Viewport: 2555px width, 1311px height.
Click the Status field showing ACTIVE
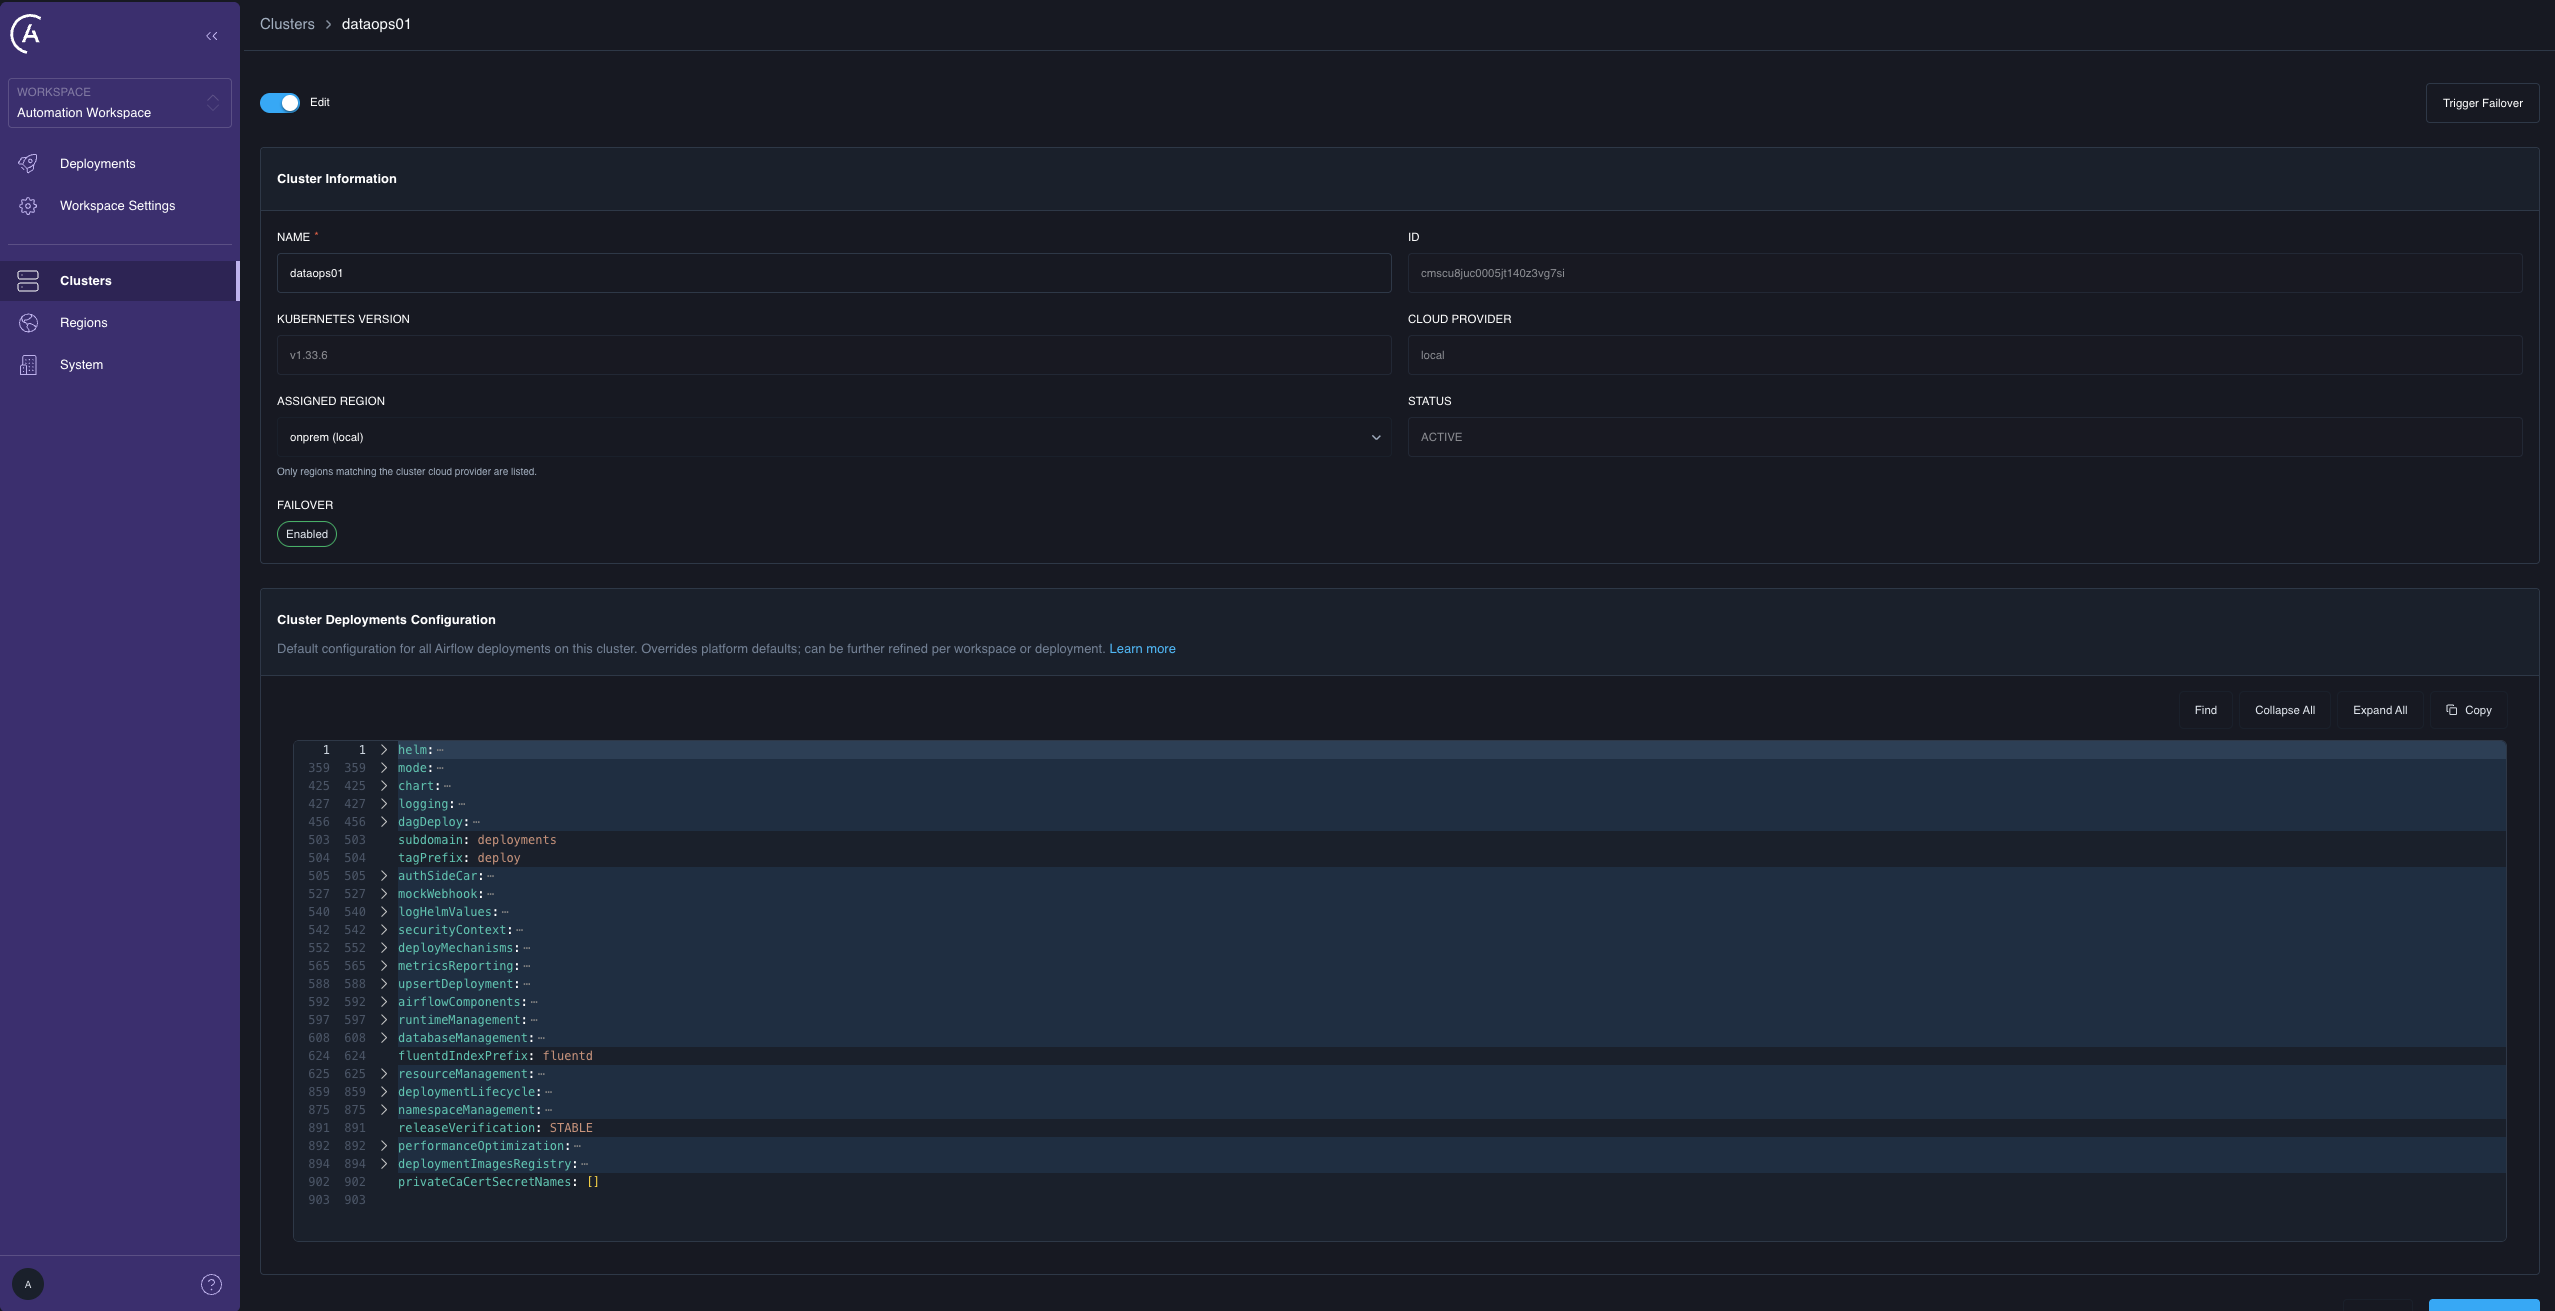click(x=1964, y=437)
